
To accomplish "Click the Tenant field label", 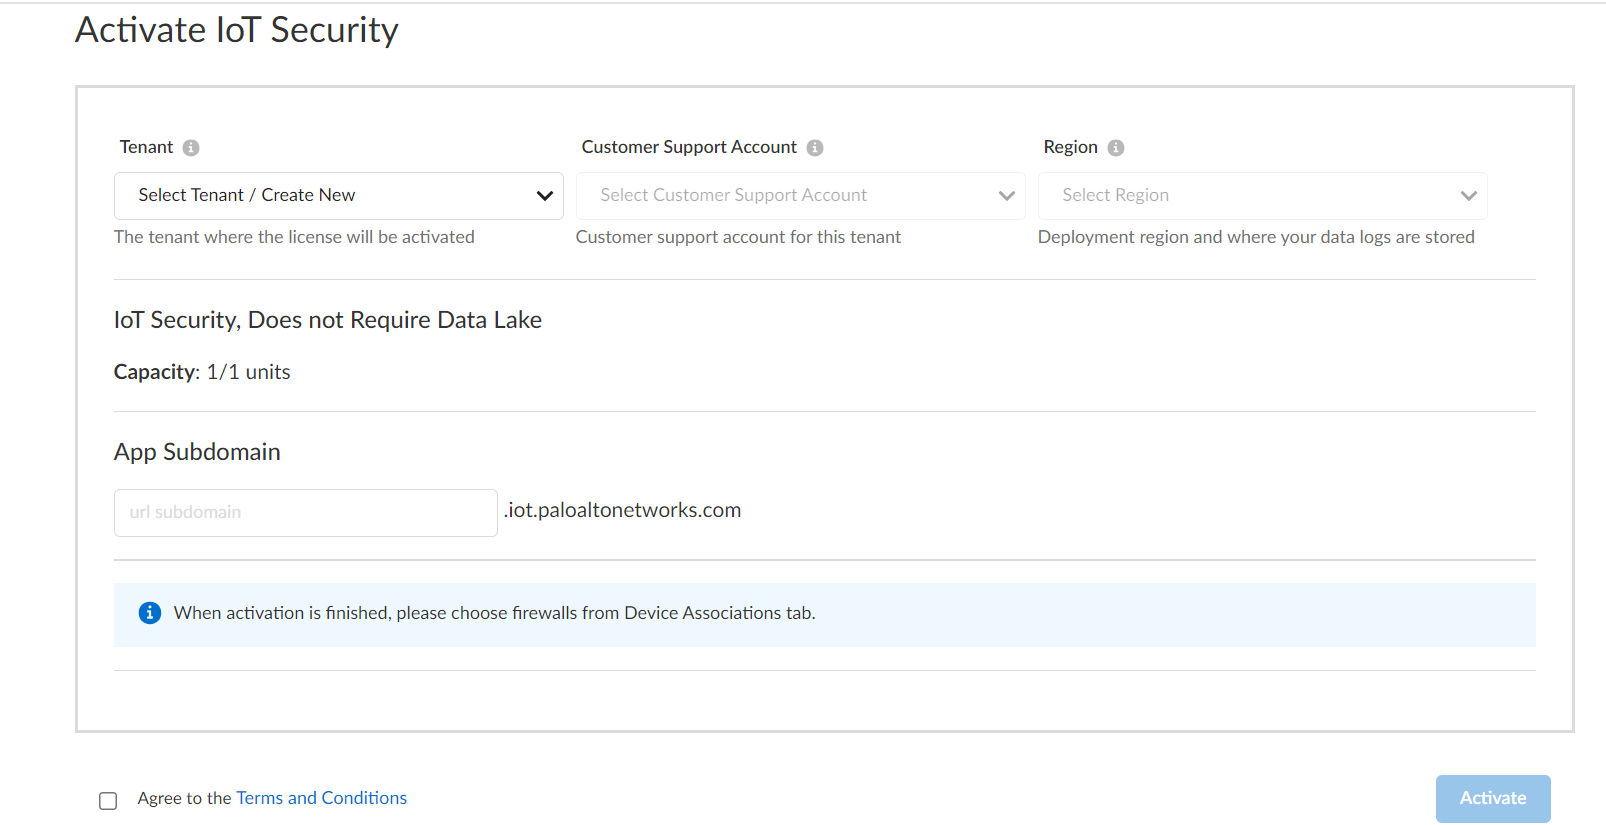I will [x=146, y=147].
